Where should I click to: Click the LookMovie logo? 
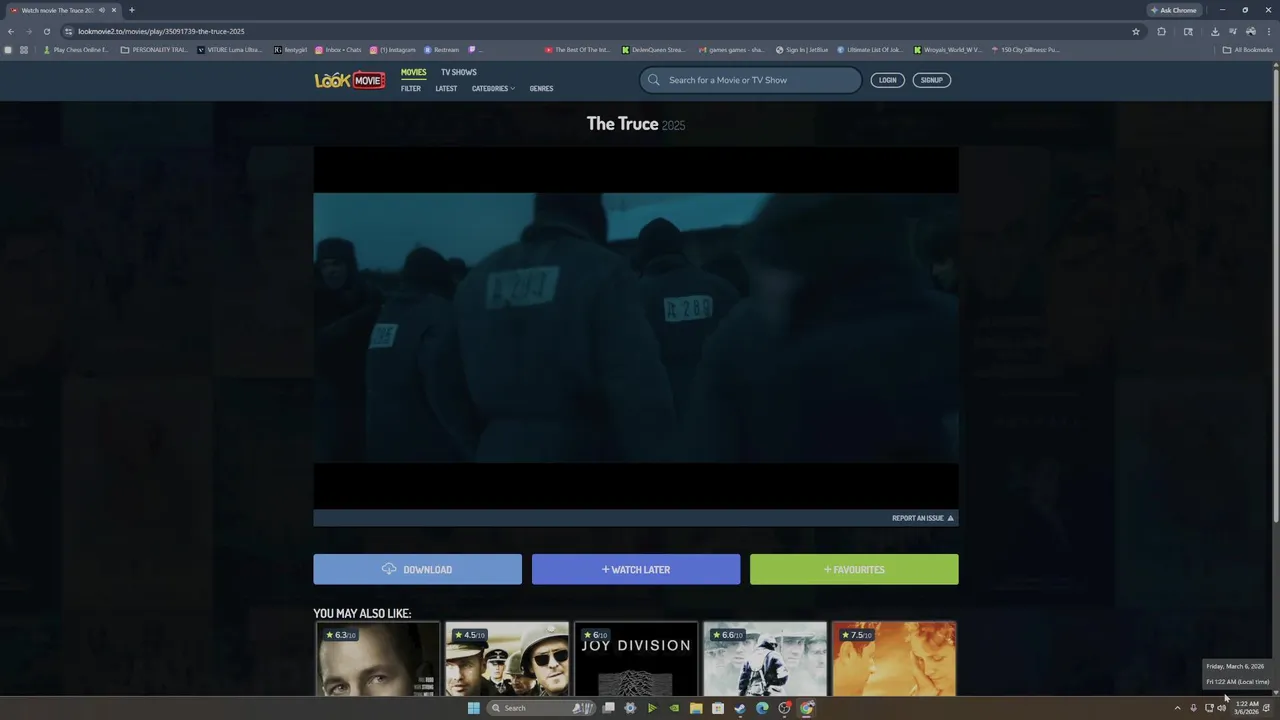[x=350, y=80]
